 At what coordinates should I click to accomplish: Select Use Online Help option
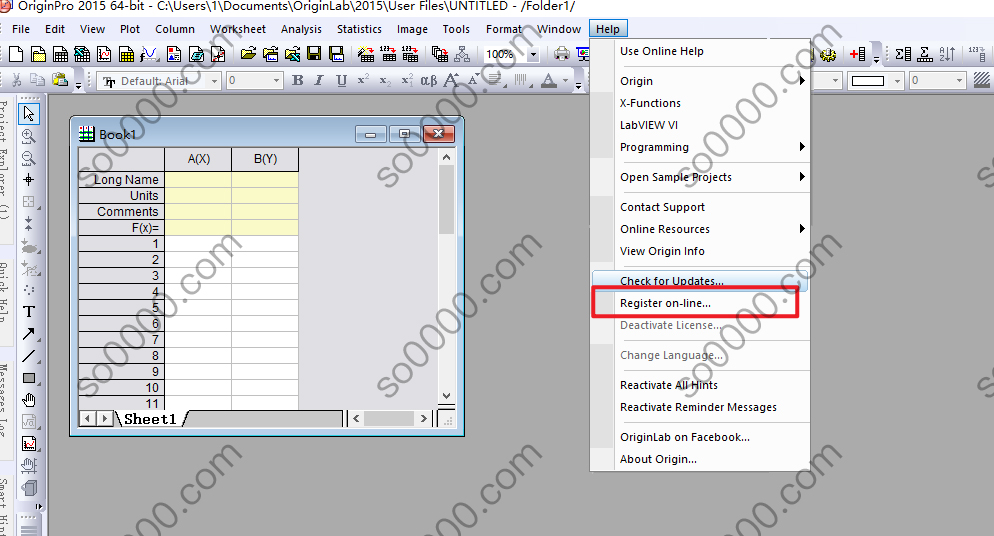[x=700, y=51]
